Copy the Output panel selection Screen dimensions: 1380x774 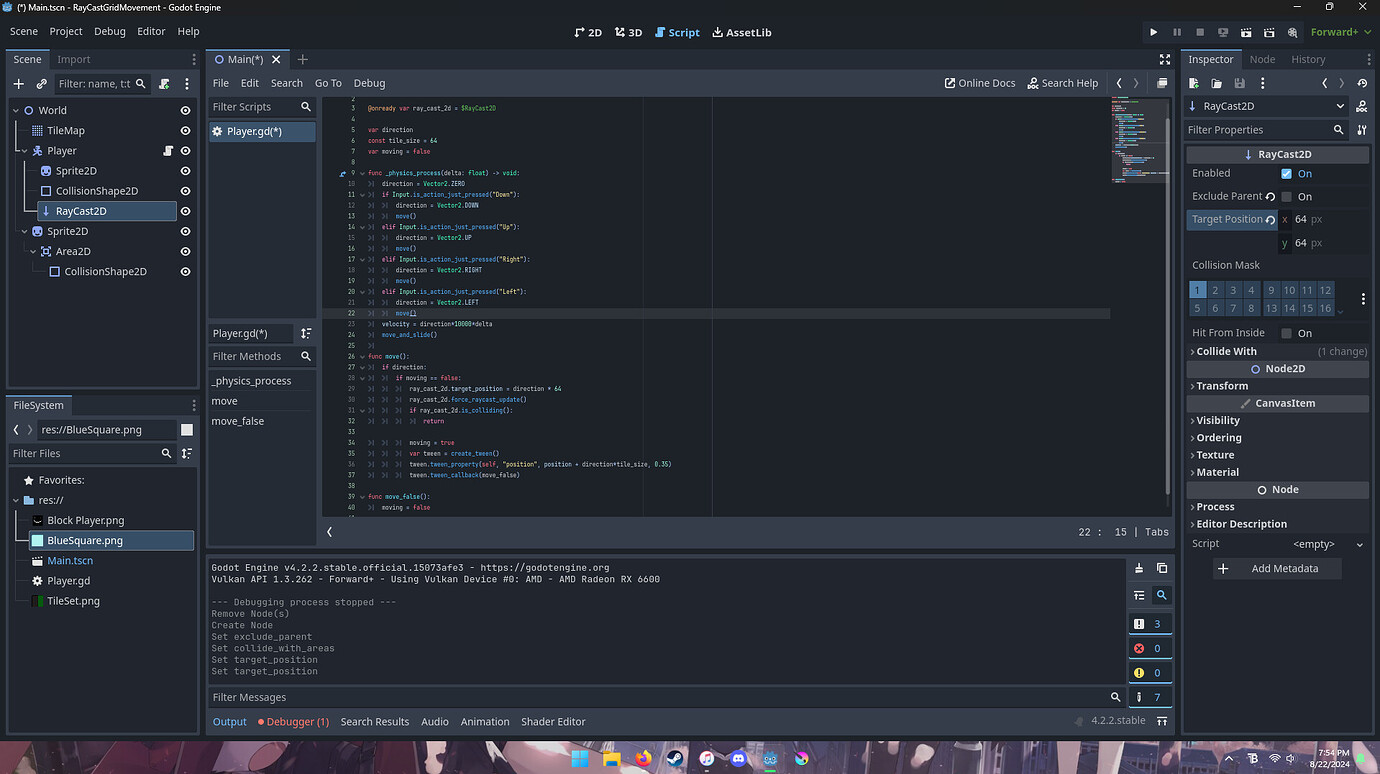pyautogui.click(x=1162, y=568)
